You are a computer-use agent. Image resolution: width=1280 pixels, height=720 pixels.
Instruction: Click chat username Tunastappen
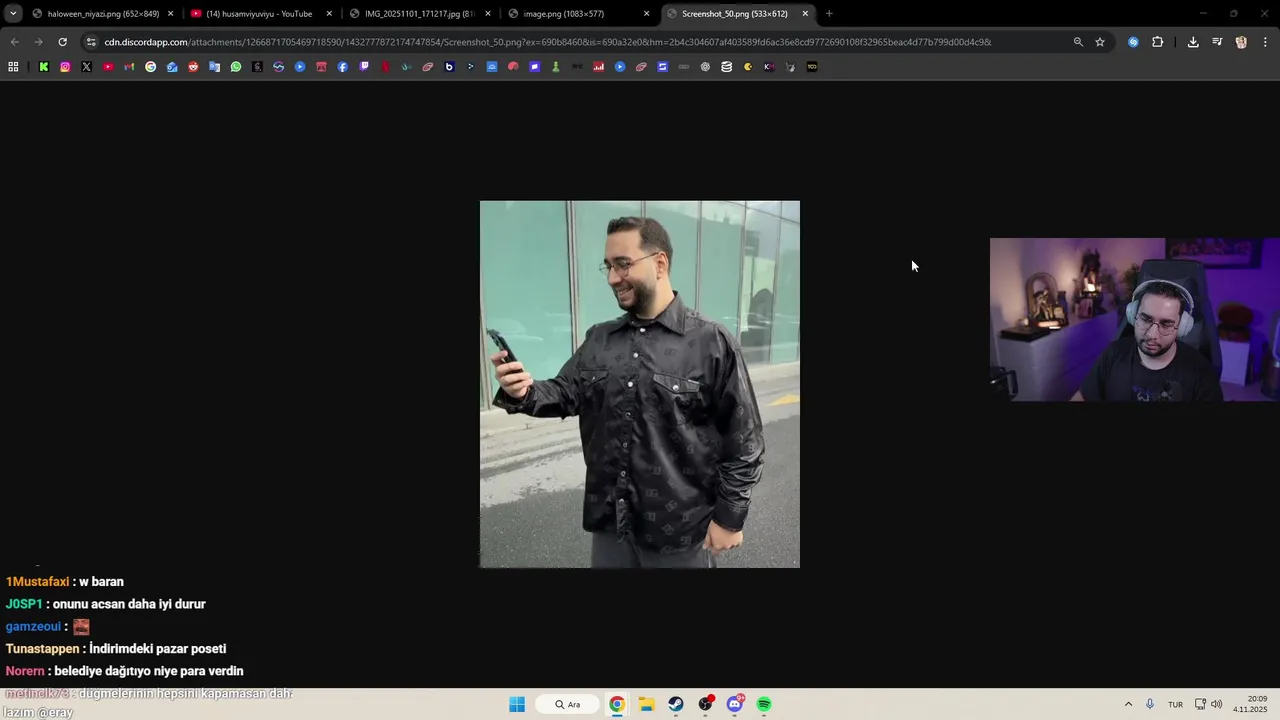tap(42, 649)
